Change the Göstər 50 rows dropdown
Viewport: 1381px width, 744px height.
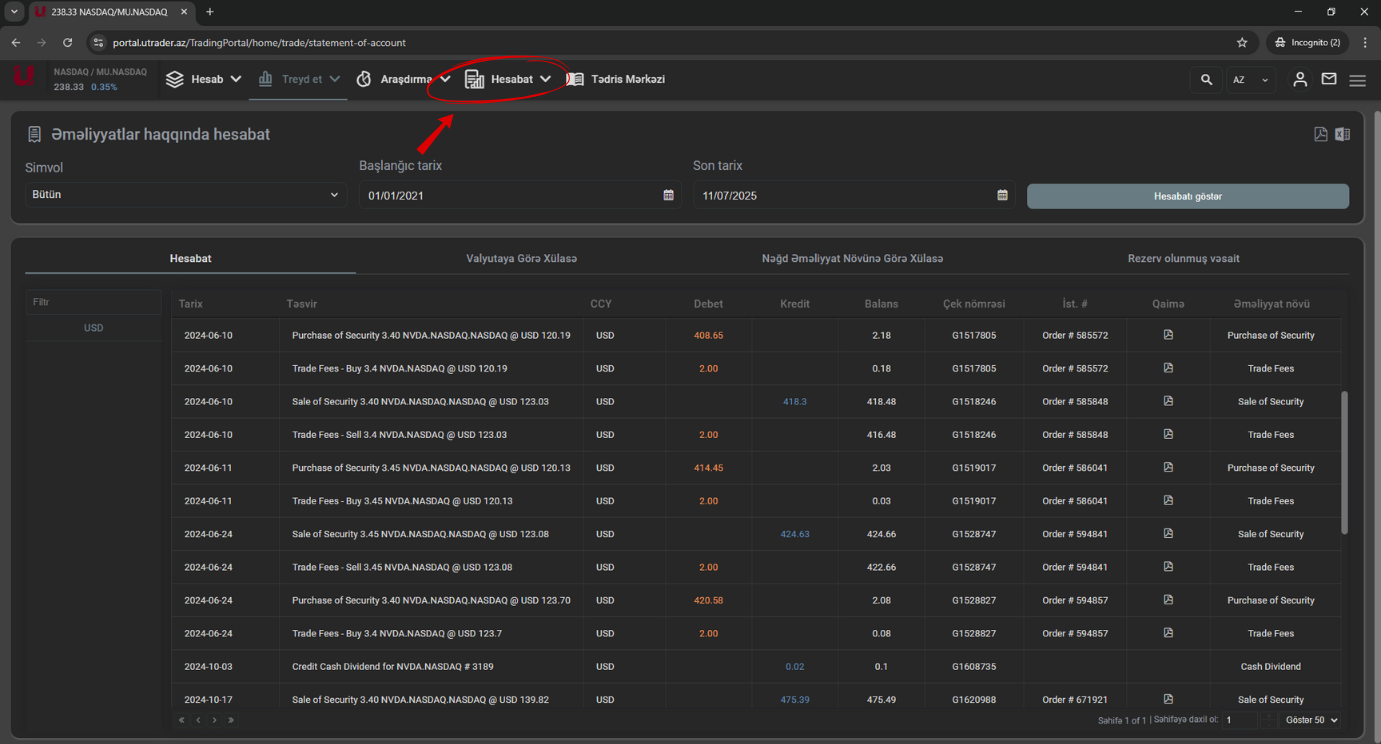tap(1312, 720)
